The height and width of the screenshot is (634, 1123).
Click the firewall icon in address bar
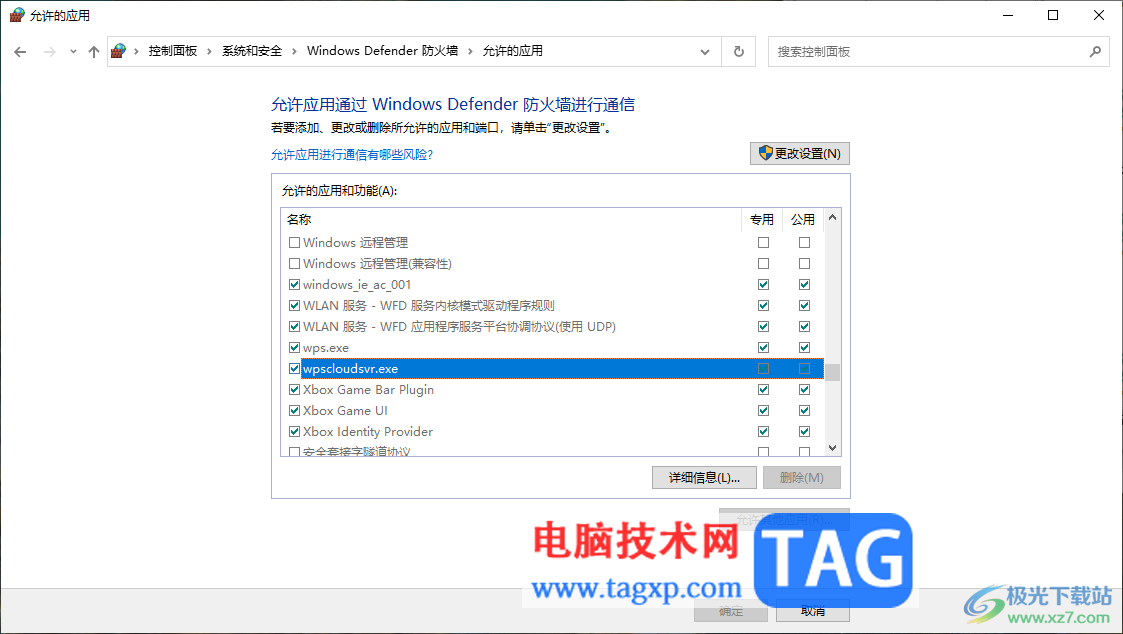coord(119,51)
